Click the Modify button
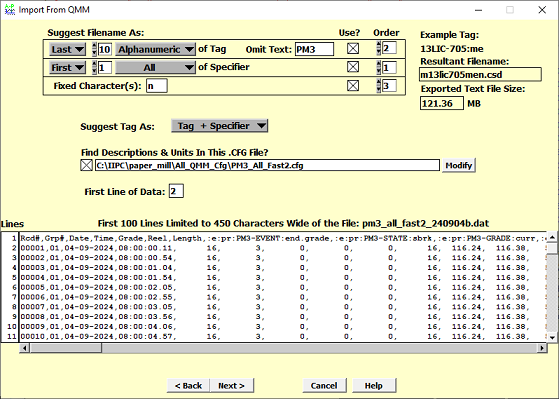 click(x=458, y=165)
